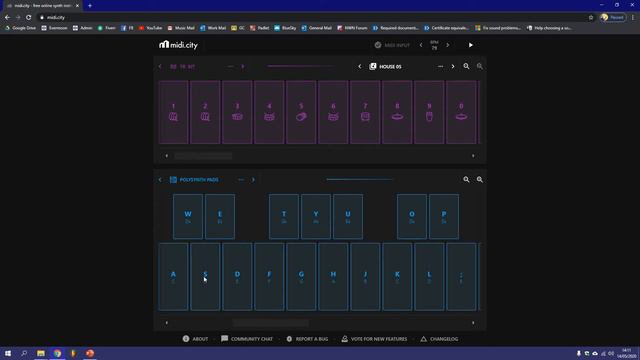
Task: Trigger drum pad 0
Action: (x=461, y=112)
